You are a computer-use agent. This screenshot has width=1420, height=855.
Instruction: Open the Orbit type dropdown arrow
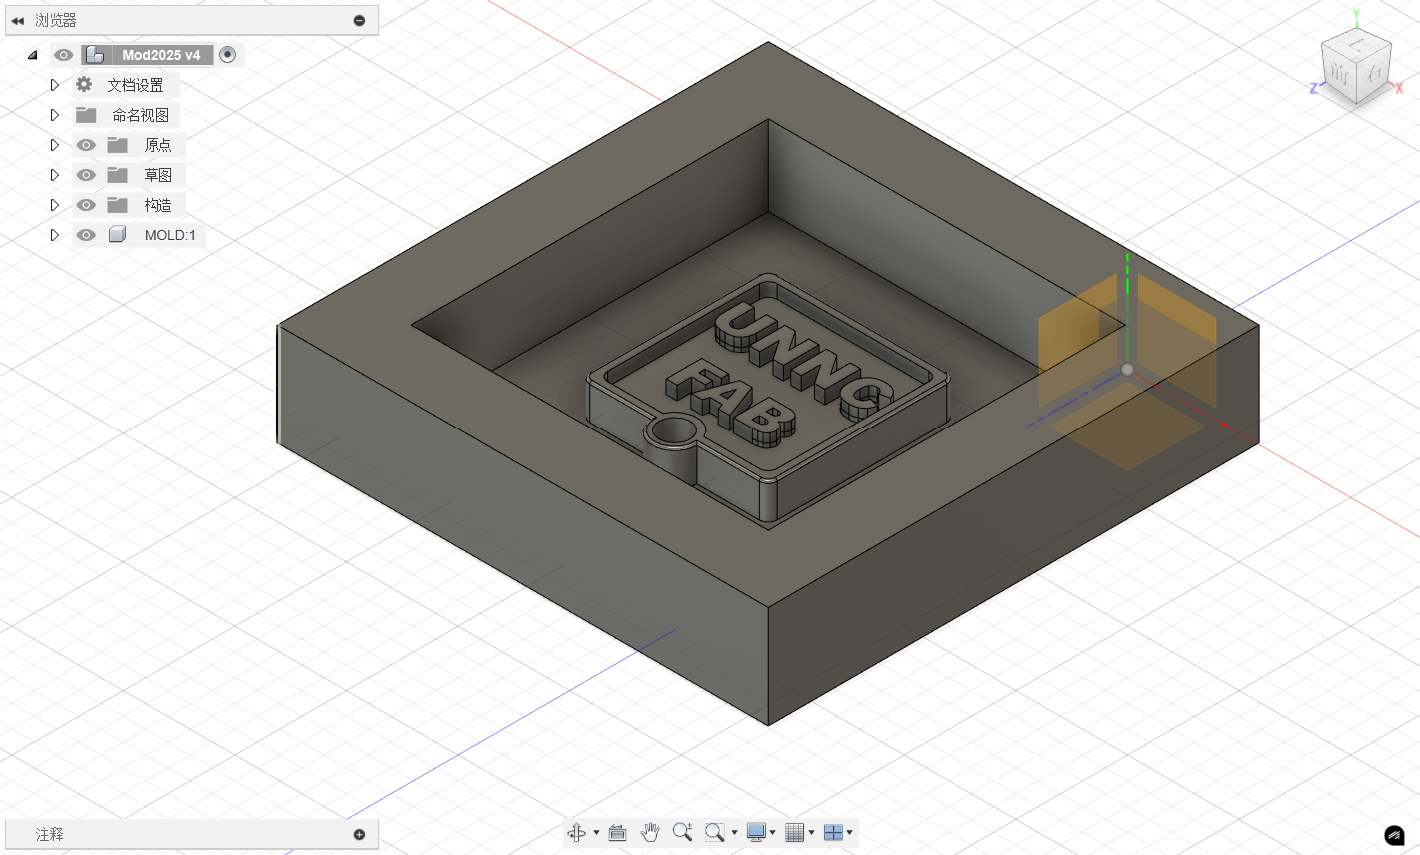point(596,832)
